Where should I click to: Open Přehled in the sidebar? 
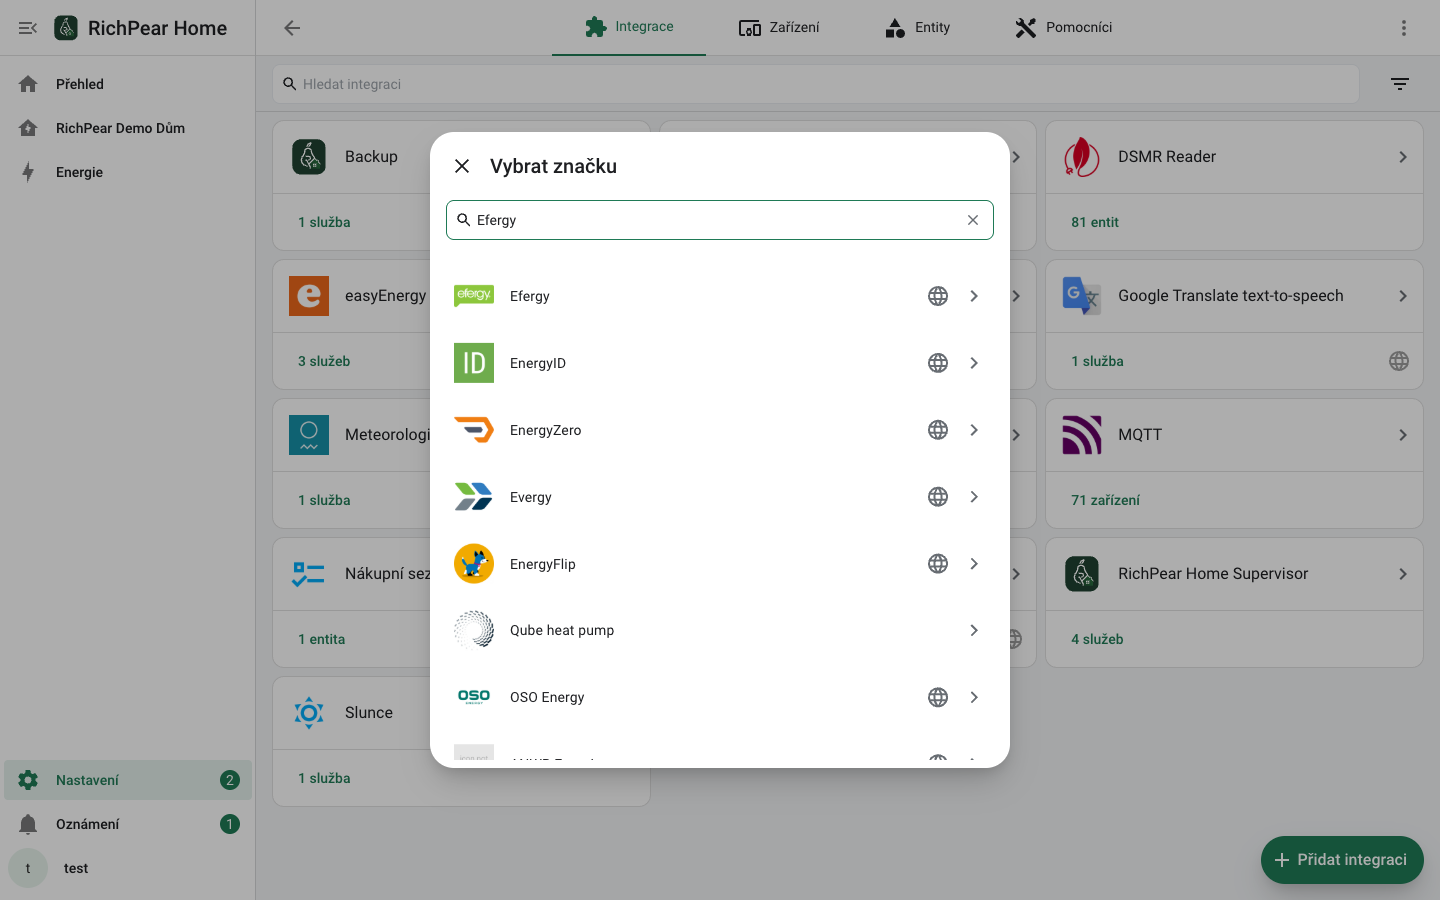[x=128, y=84]
